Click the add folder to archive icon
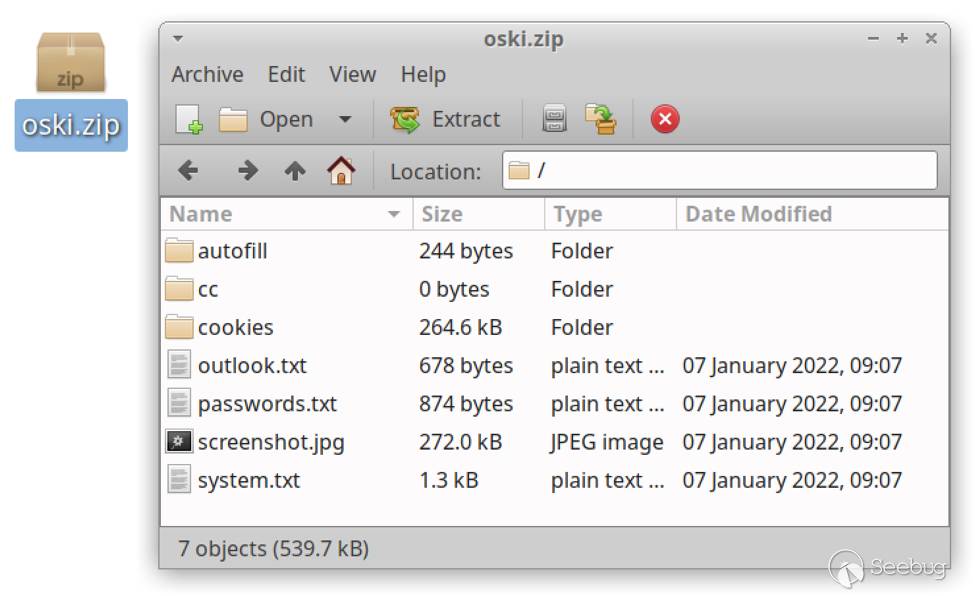Image resolution: width=975 pixels, height=596 pixels. [601, 120]
